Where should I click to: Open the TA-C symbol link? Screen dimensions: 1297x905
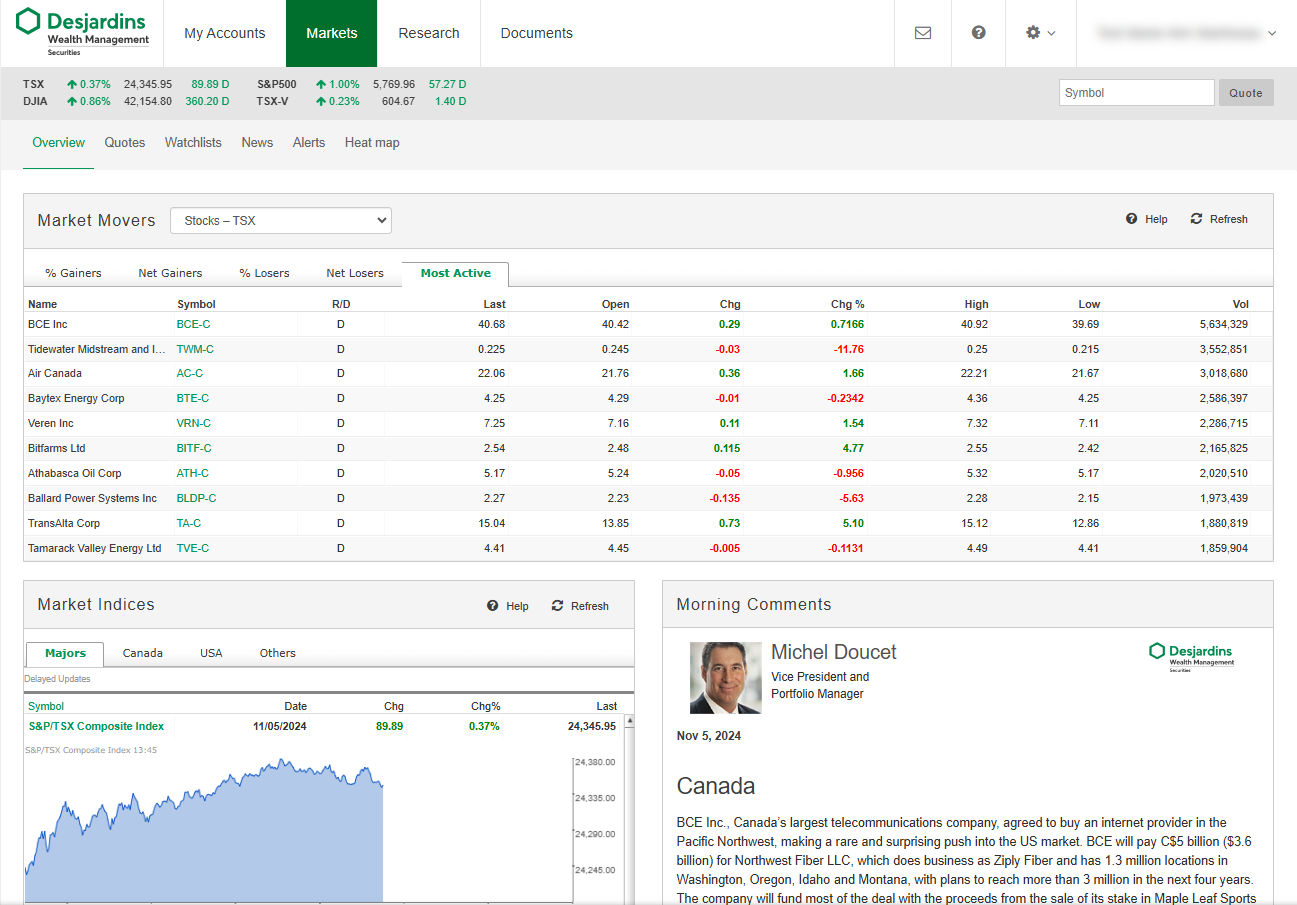189,523
